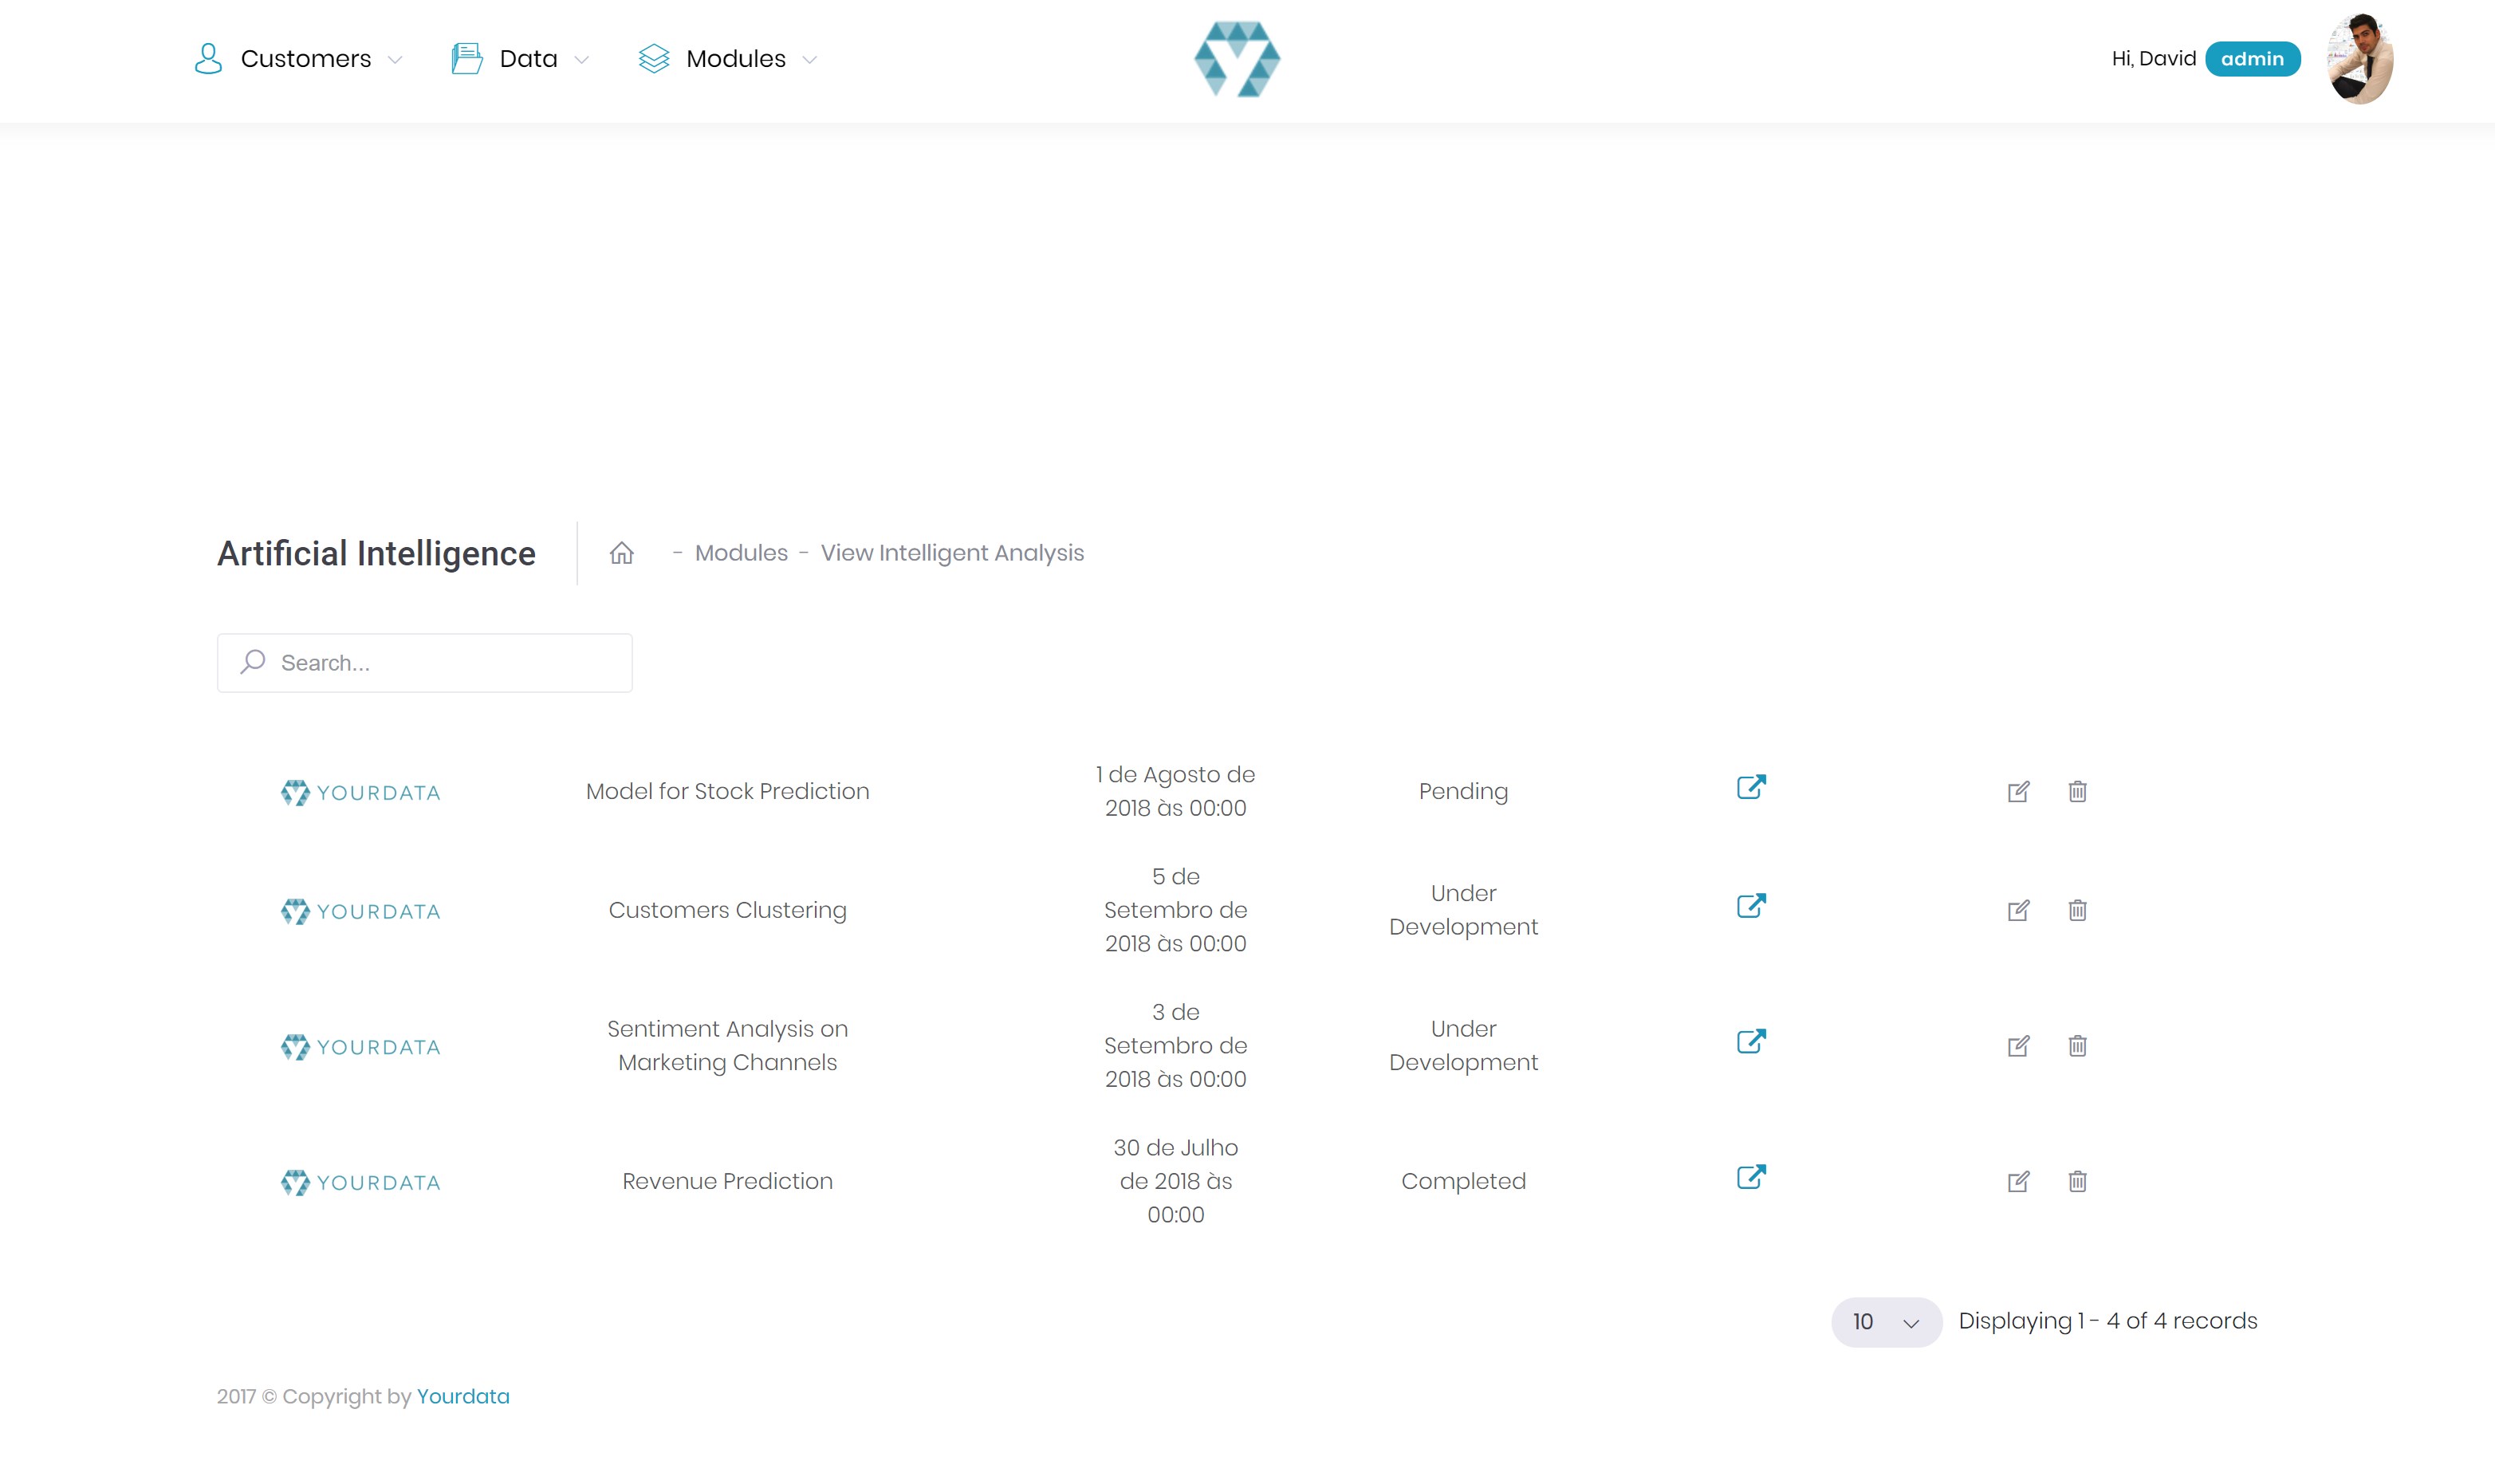Open the page size 10 dropdown
Viewport: 2495px width, 1484px height.
pyautogui.click(x=1885, y=1322)
